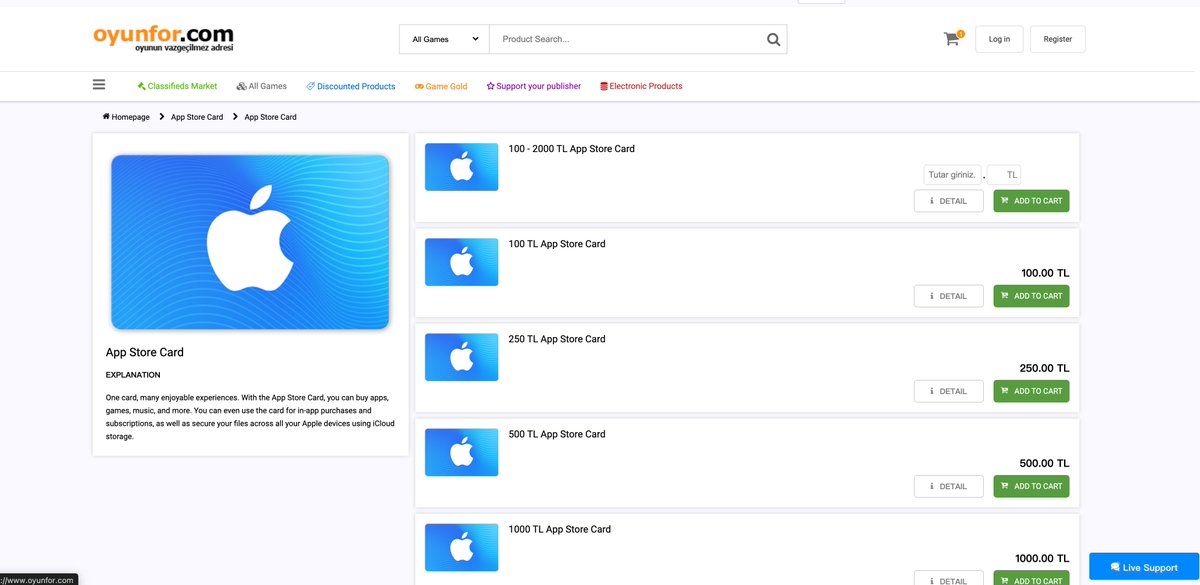Viewport: 1200px width, 585px height.
Task: Add 250 TL App Store Card to cart
Action: pyautogui.click(x=1031, y=391)
